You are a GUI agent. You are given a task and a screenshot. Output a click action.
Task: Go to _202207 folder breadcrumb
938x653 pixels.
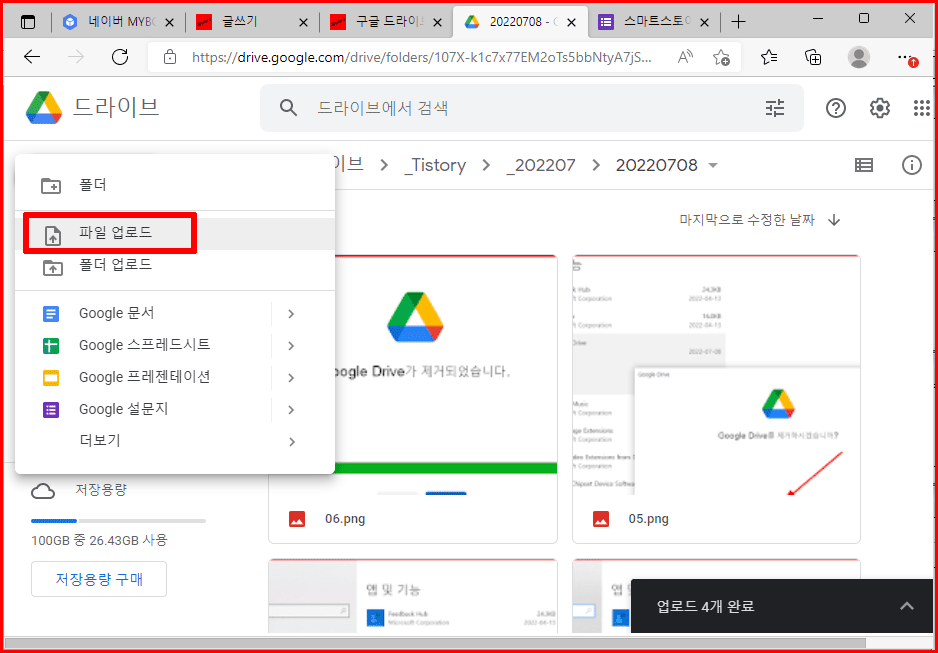point(541,166)
